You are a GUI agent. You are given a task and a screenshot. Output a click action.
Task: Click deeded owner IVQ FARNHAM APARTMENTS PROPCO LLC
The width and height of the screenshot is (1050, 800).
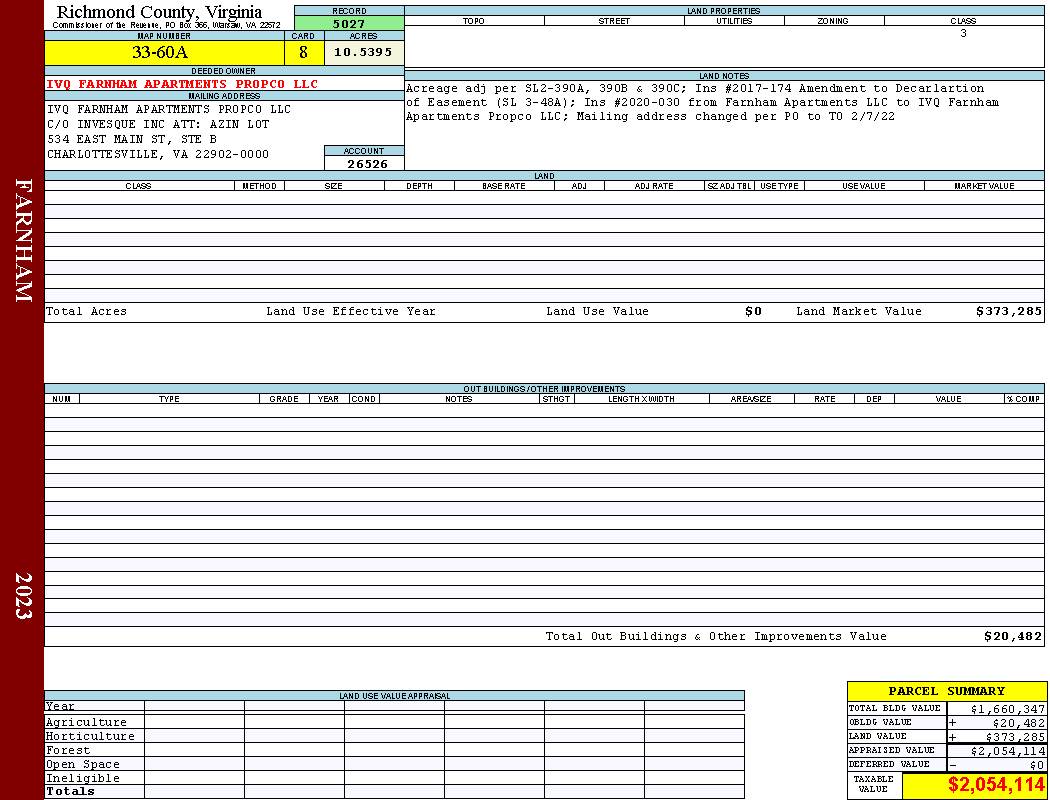(182, 84)
